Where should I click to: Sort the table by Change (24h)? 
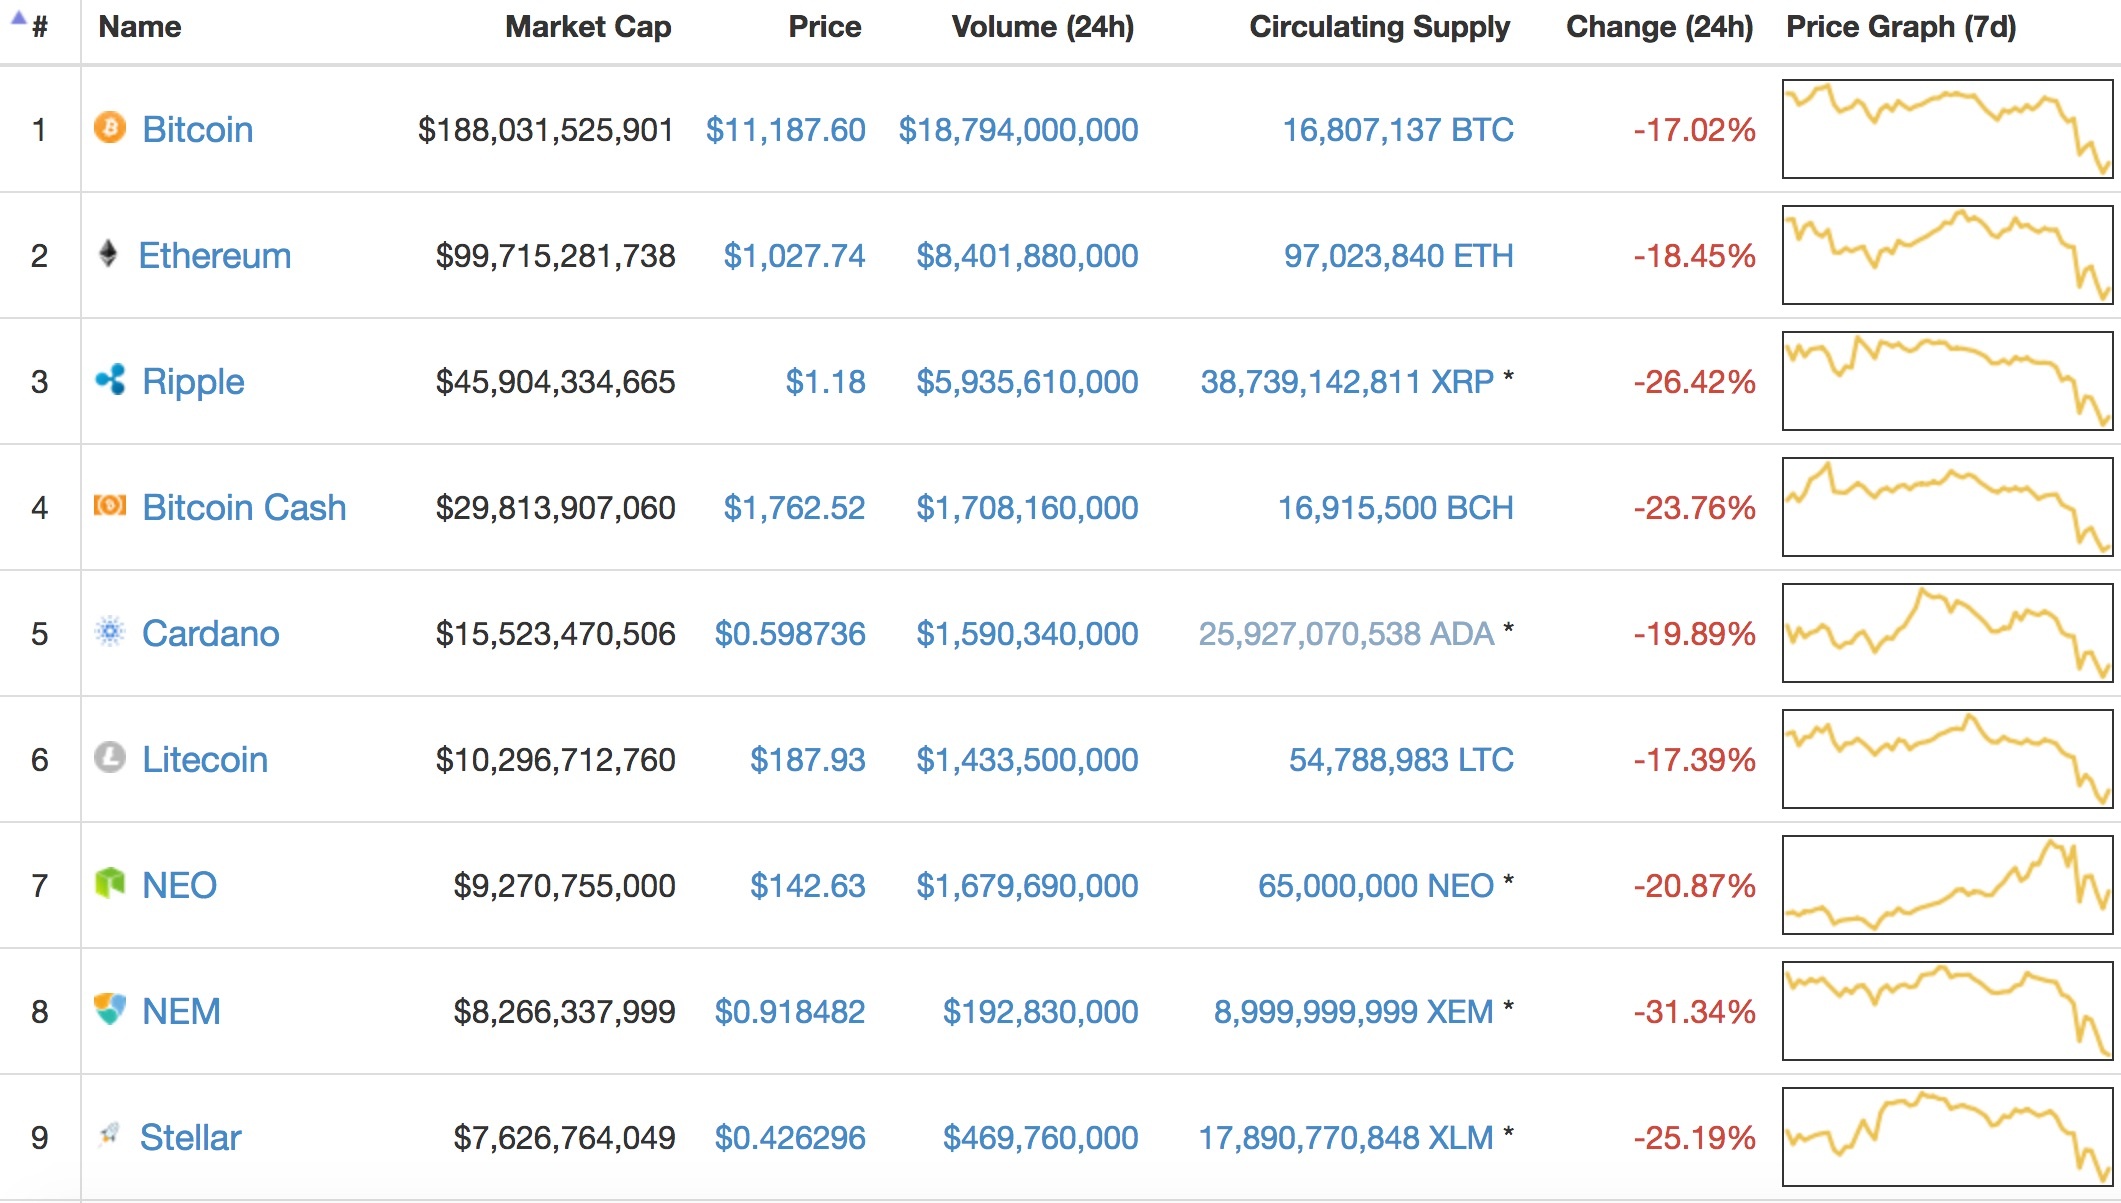[1659, 27]
